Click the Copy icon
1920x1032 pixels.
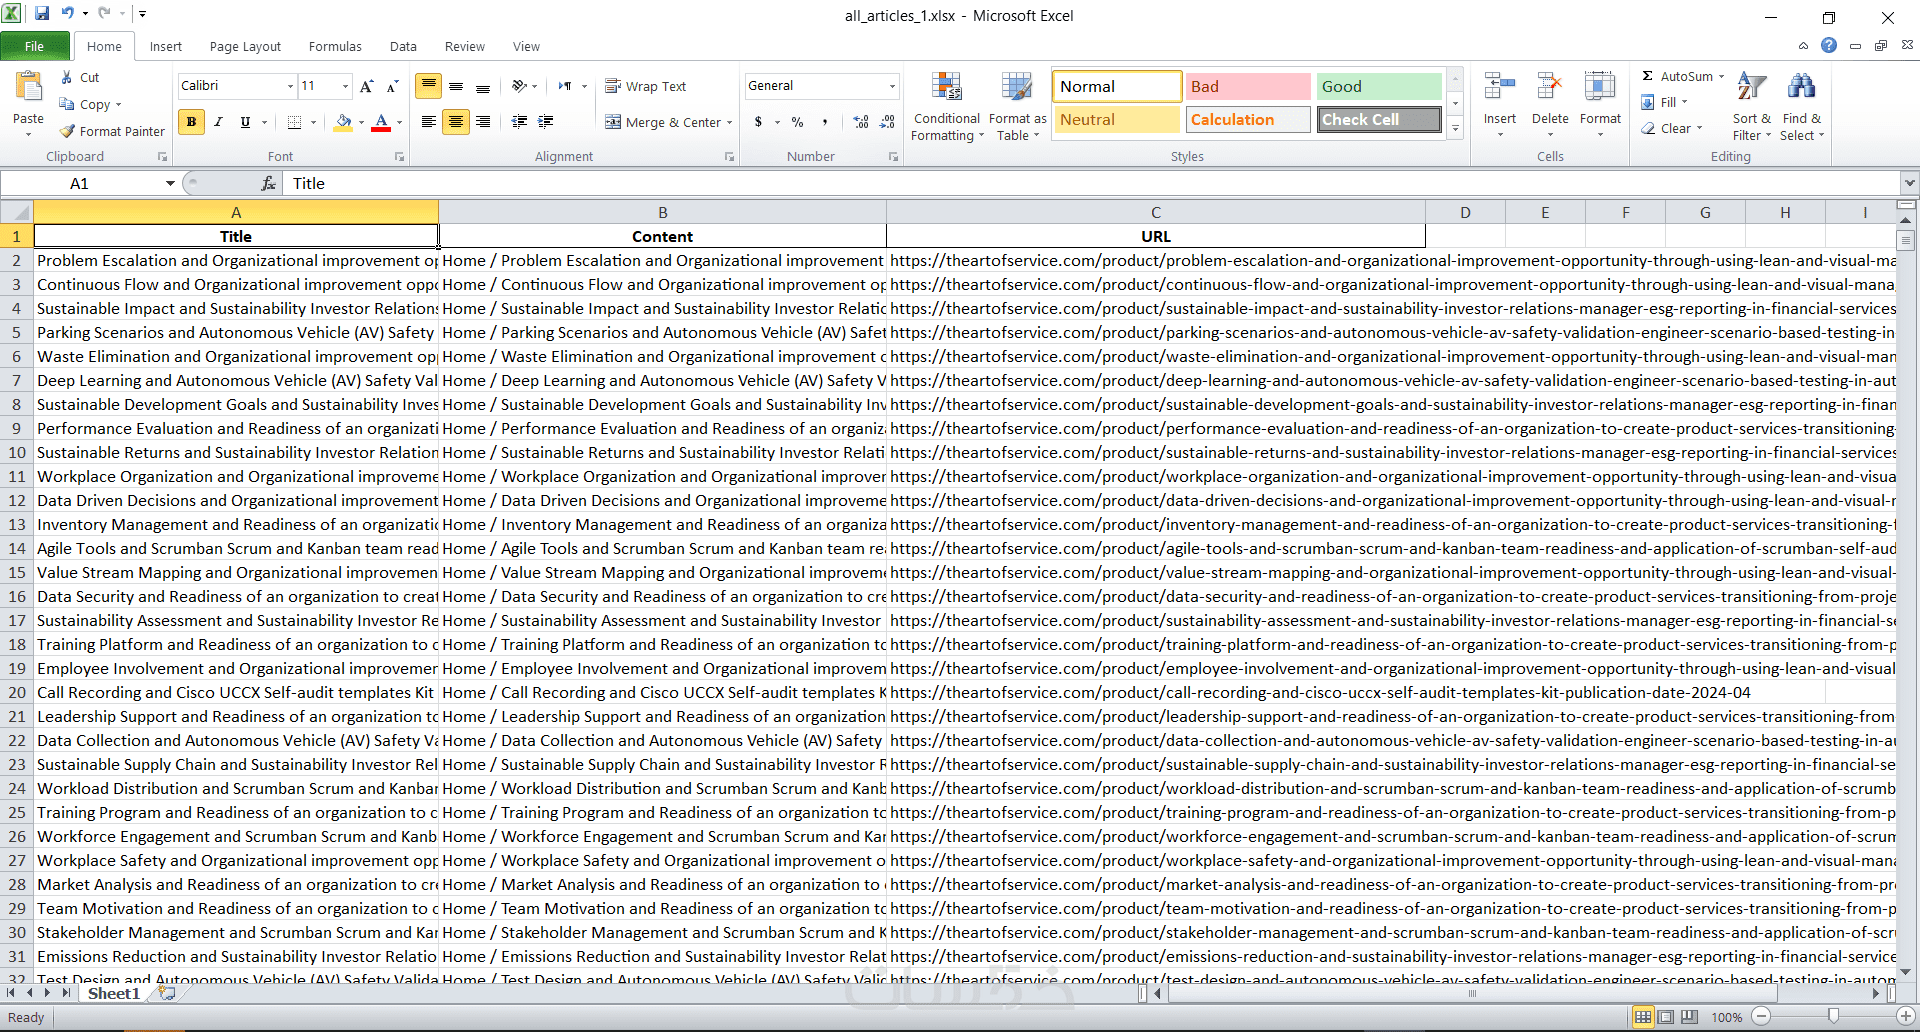(x=67, y=104)
